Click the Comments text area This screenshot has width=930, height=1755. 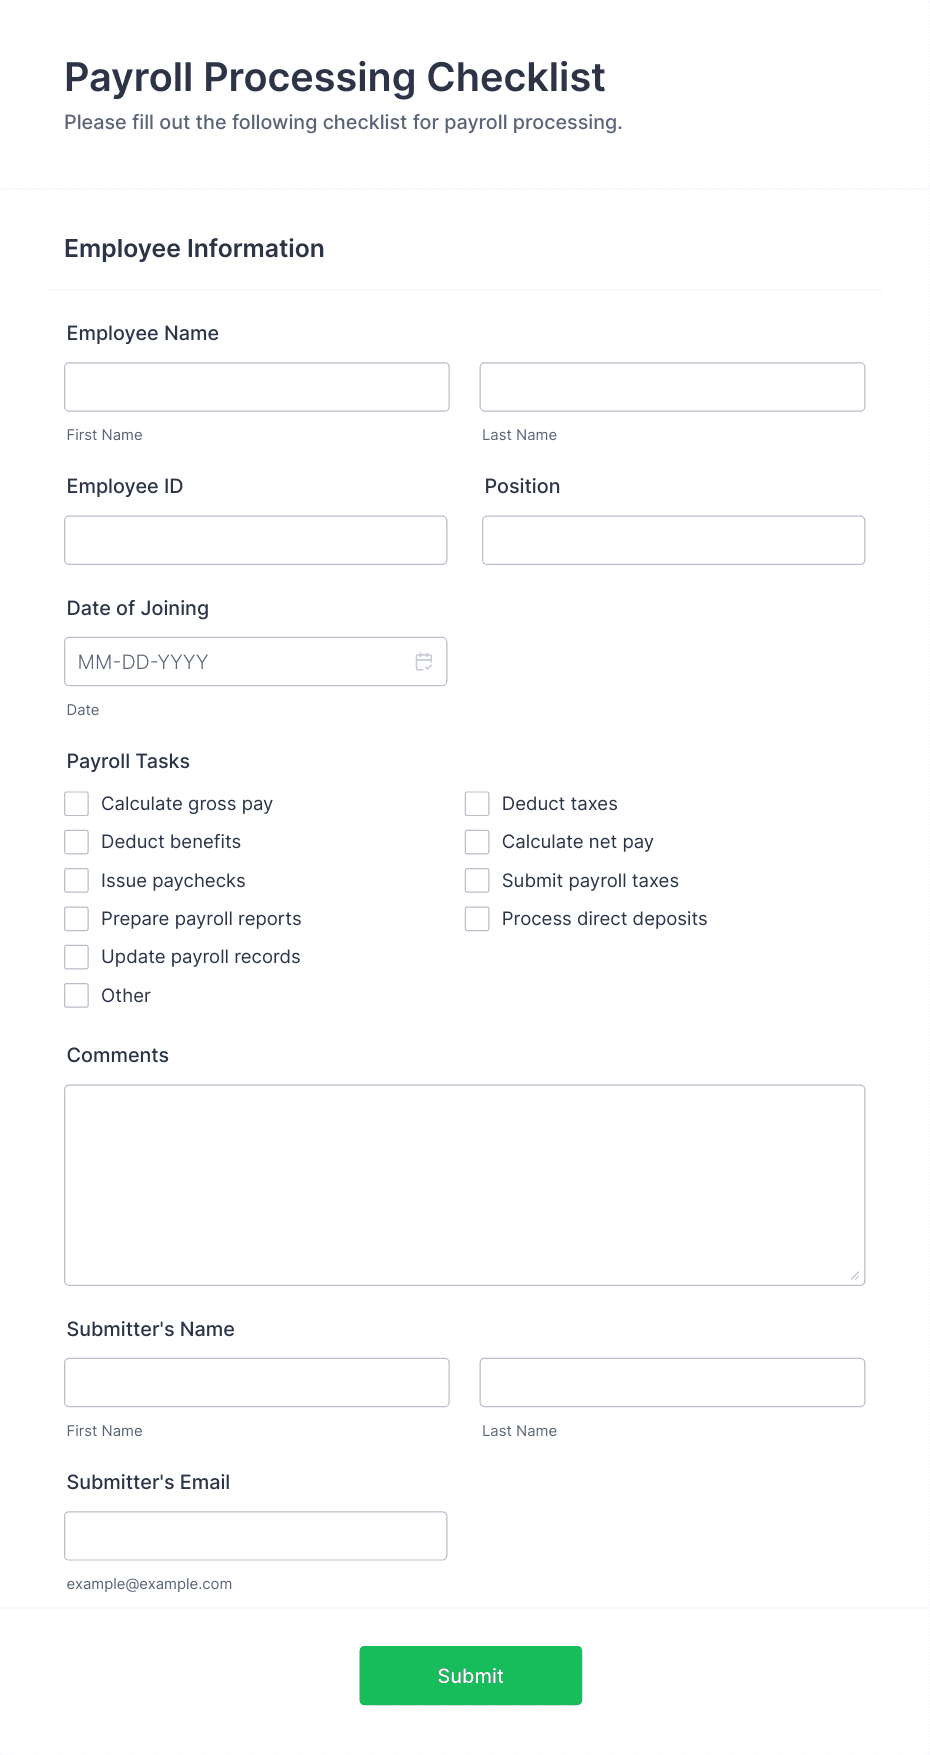(465, 1185)
